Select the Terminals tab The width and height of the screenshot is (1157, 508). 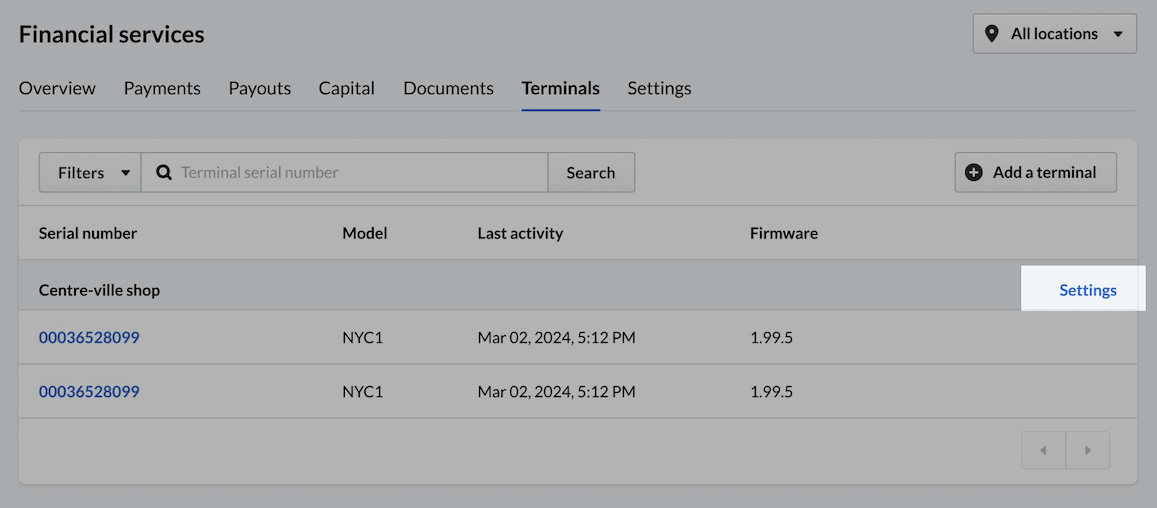[x=560, y=88]
